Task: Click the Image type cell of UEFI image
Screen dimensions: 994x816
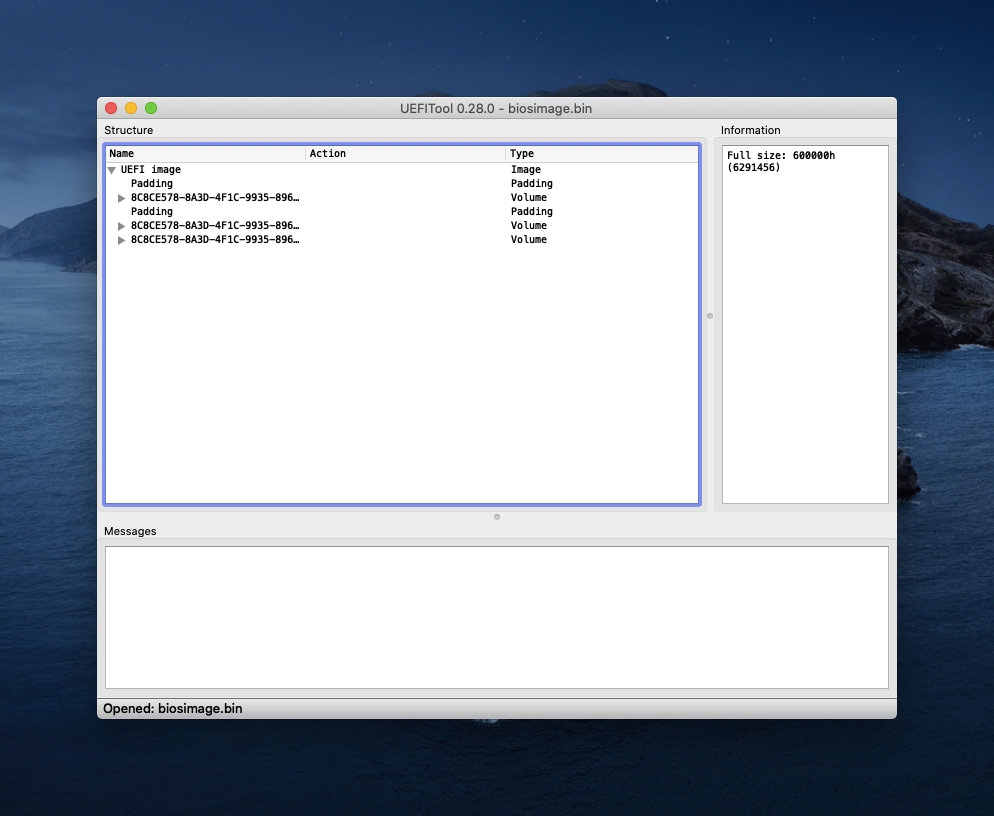Action: point(526,170)
